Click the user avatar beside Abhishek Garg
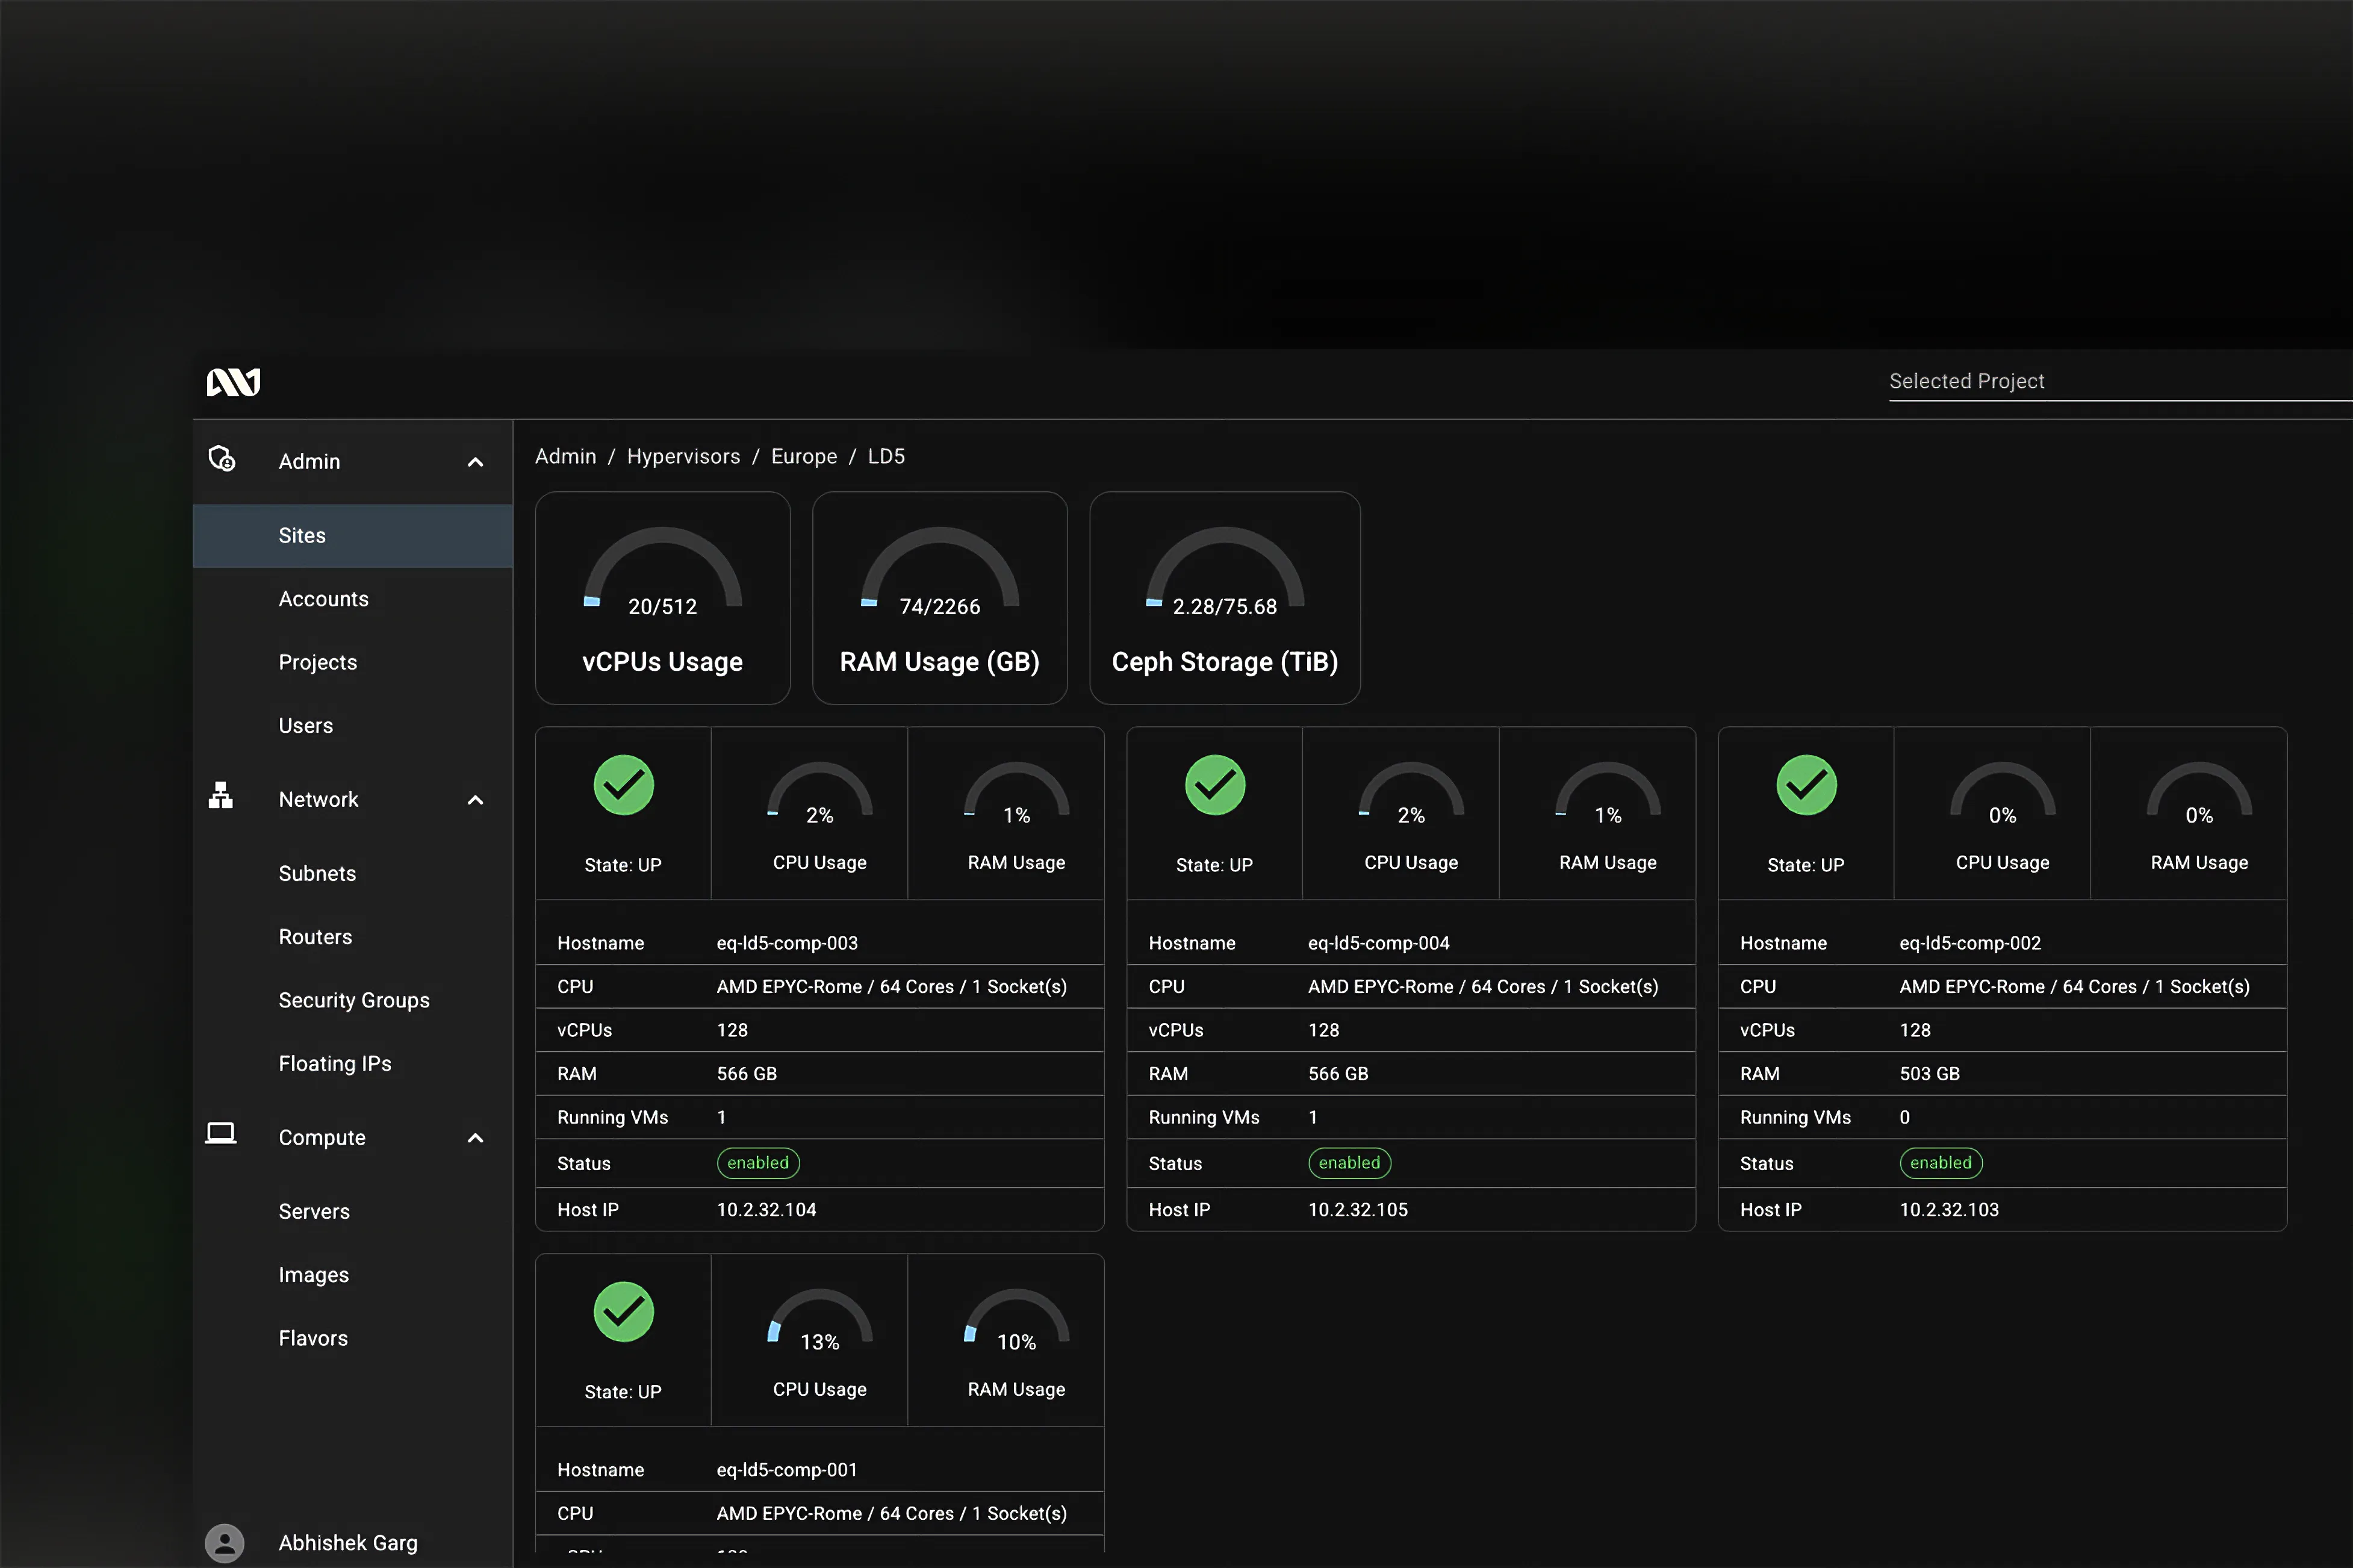This screenshot has height=1568, width=2353. tap(225, 1543)
